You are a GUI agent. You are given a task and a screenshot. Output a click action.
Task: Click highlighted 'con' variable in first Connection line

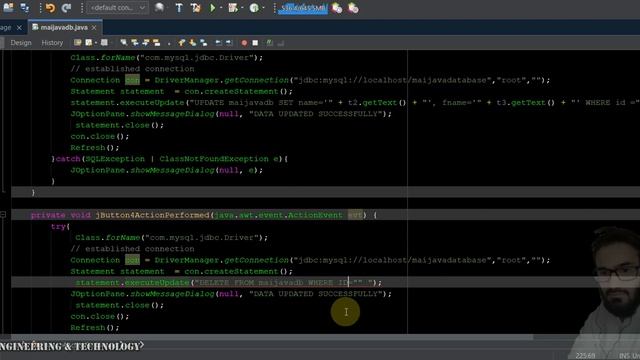click(x=132, y=80)
